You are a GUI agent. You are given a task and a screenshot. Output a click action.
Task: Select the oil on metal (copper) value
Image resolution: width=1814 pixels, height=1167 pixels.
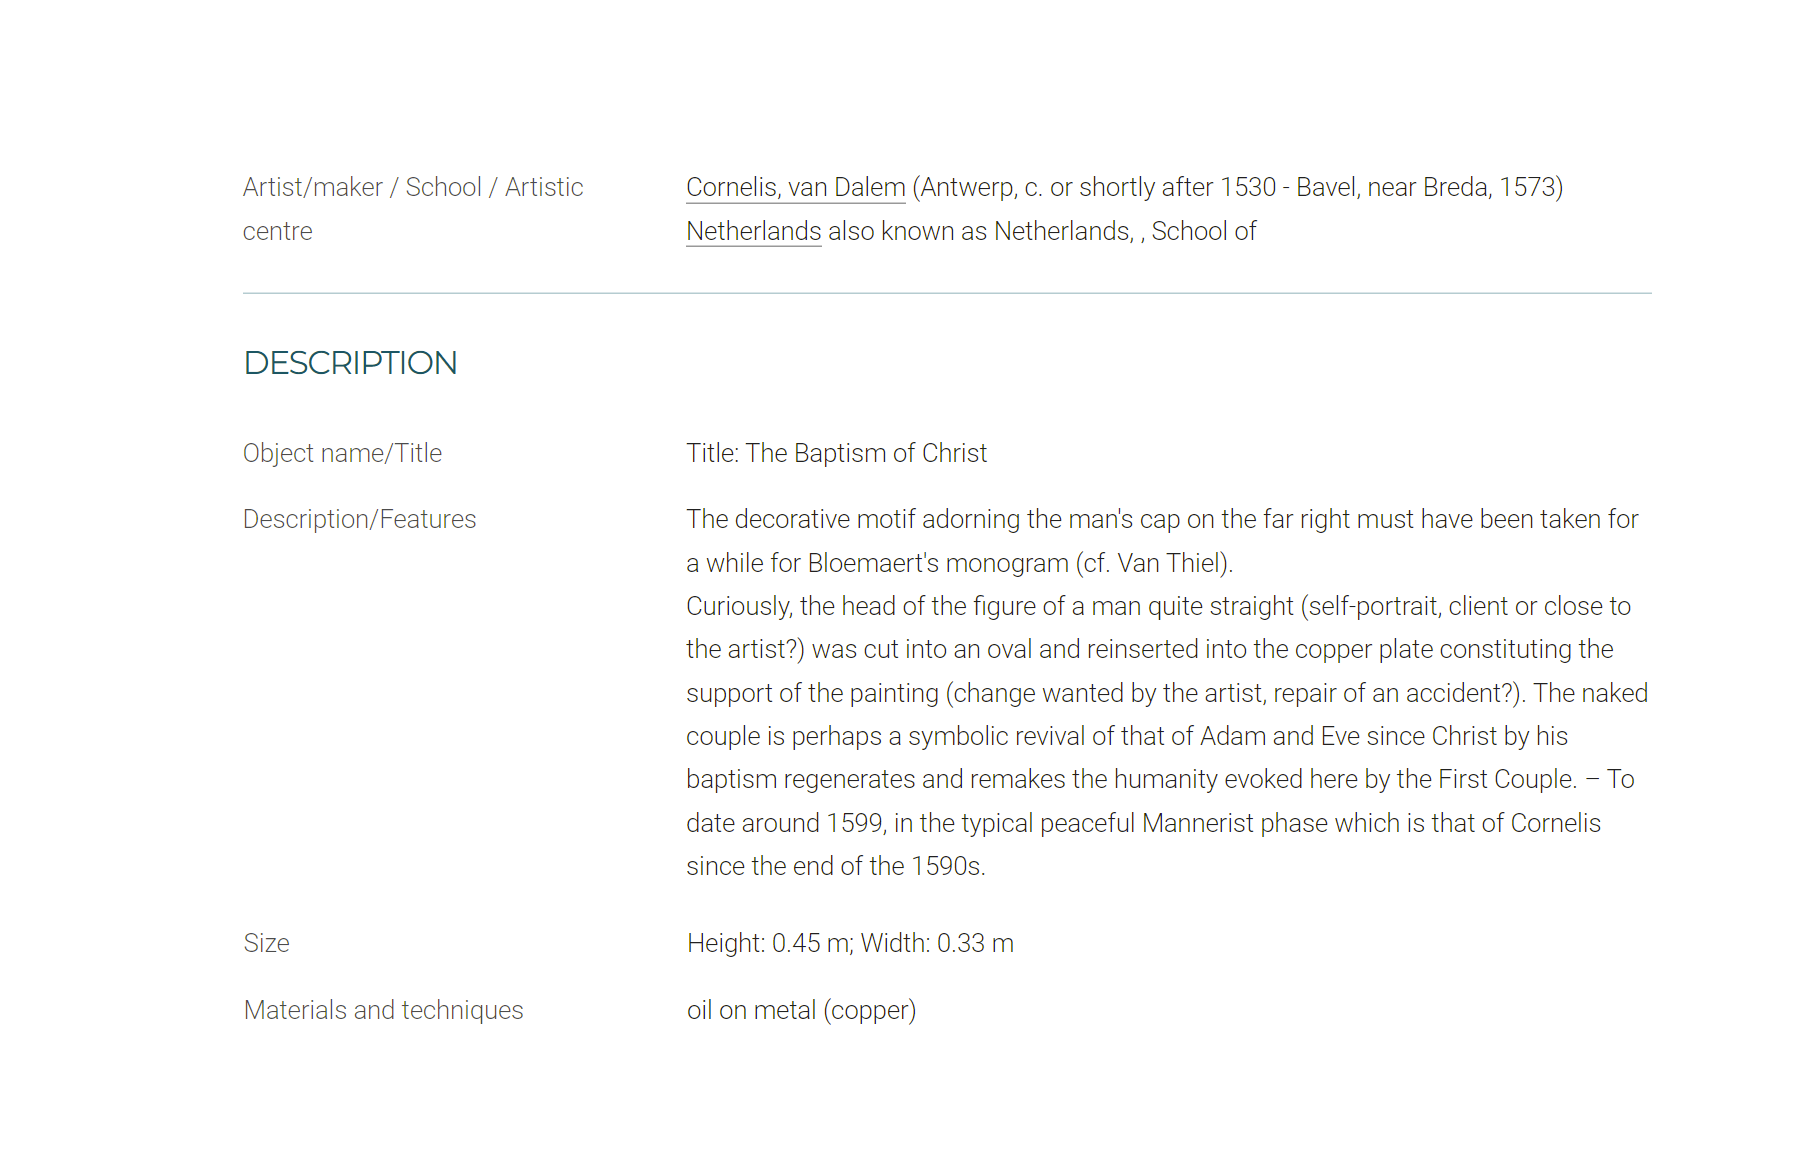click(x=801, y=1010)
